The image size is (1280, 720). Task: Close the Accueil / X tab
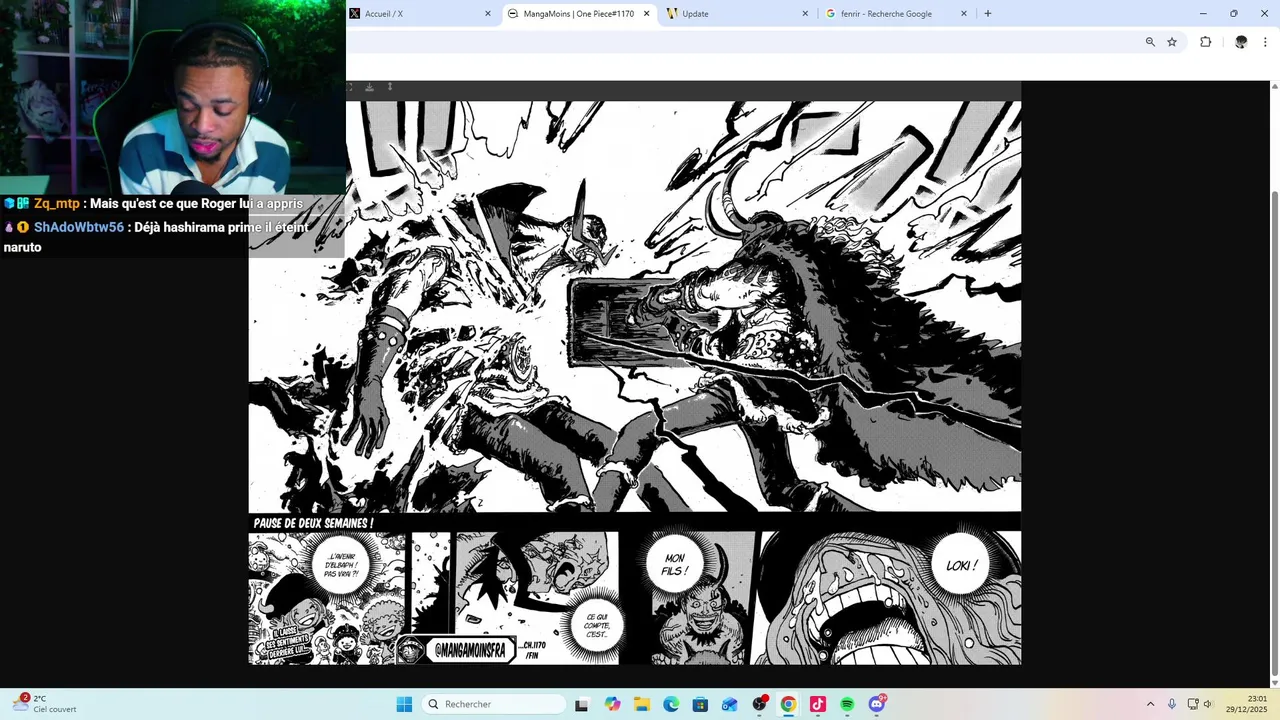point(488,14)
